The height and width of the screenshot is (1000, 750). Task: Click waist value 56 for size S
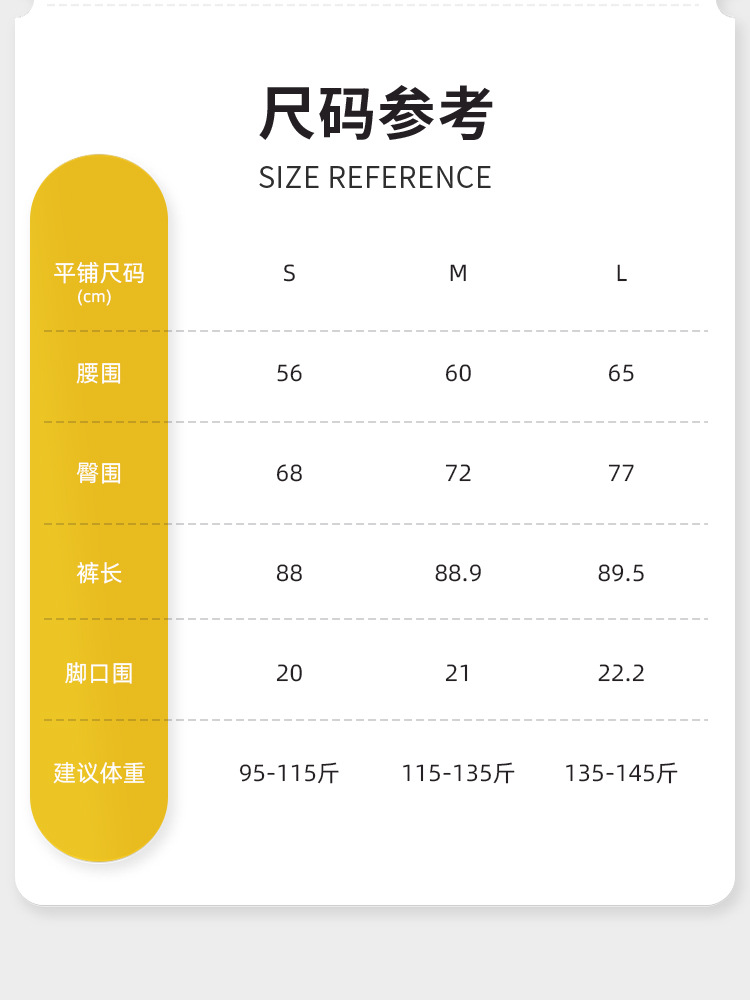click(x=289, y=374)
